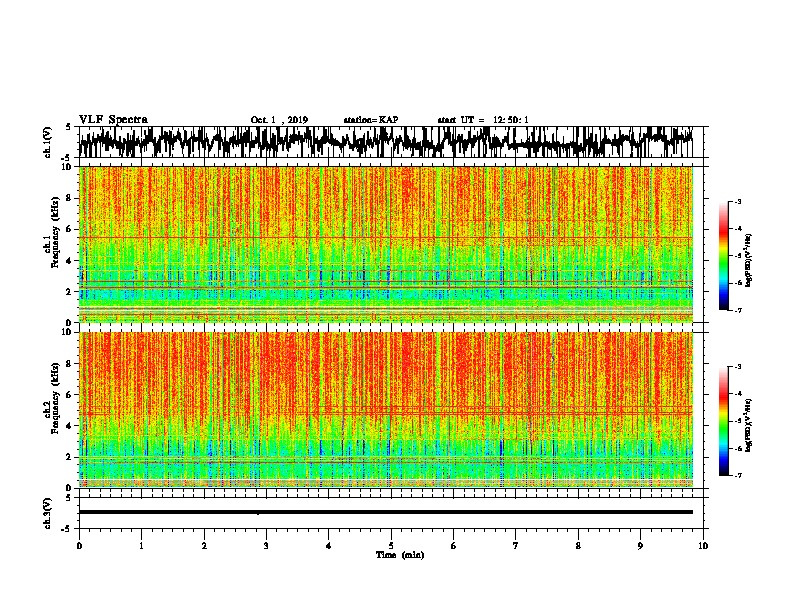Click the "ch.3(V)" axis label
The image size is (792, 612).
[x=47, y=513]
